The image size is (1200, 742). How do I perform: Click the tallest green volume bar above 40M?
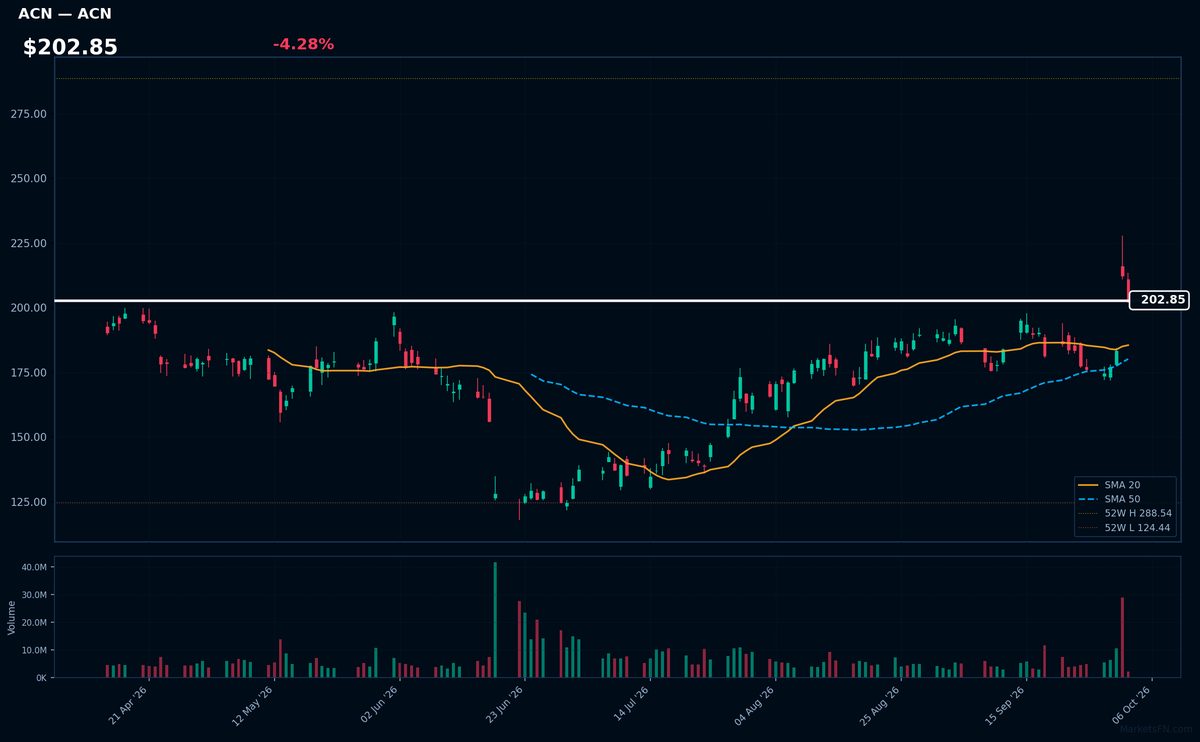click(x=495, y=620)
